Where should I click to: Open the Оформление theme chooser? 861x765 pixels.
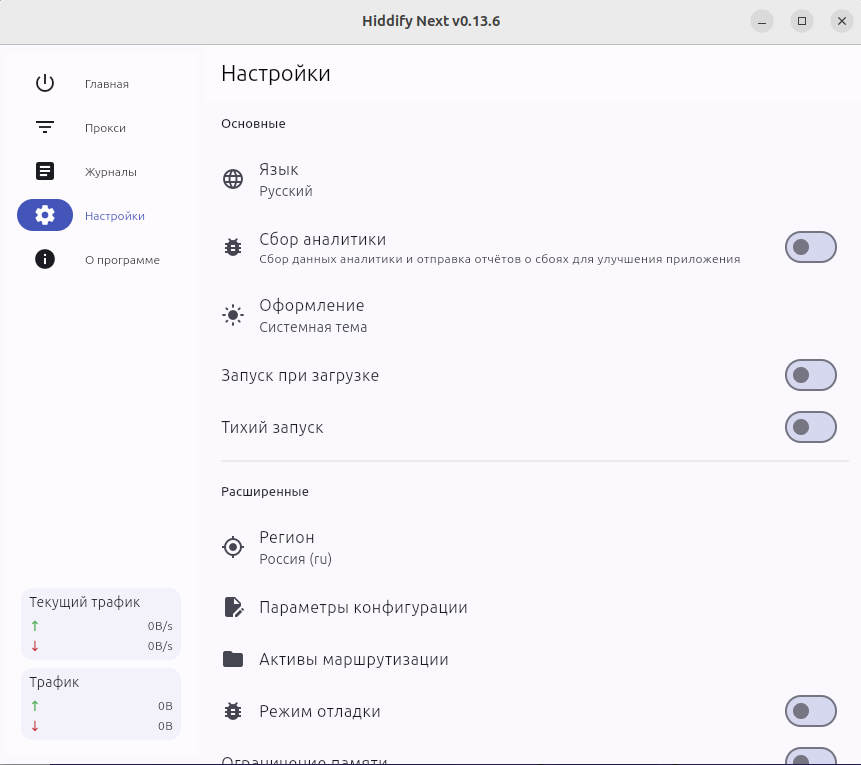tap(312, 316)
